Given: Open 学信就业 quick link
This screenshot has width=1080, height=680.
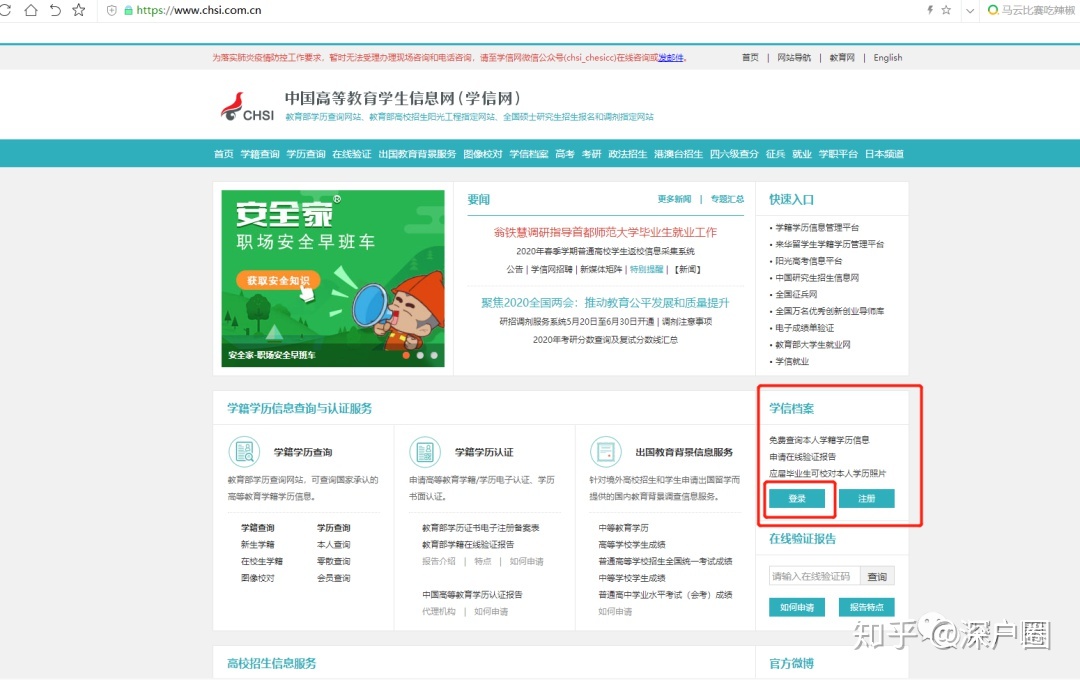Looking at the screenshot, I should click(x=792, y=361).
